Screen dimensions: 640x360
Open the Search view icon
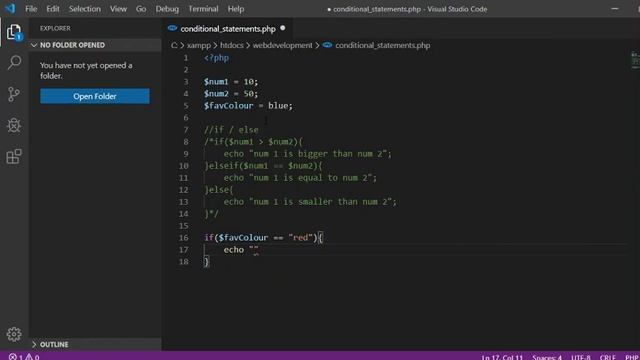pos(14,62)
